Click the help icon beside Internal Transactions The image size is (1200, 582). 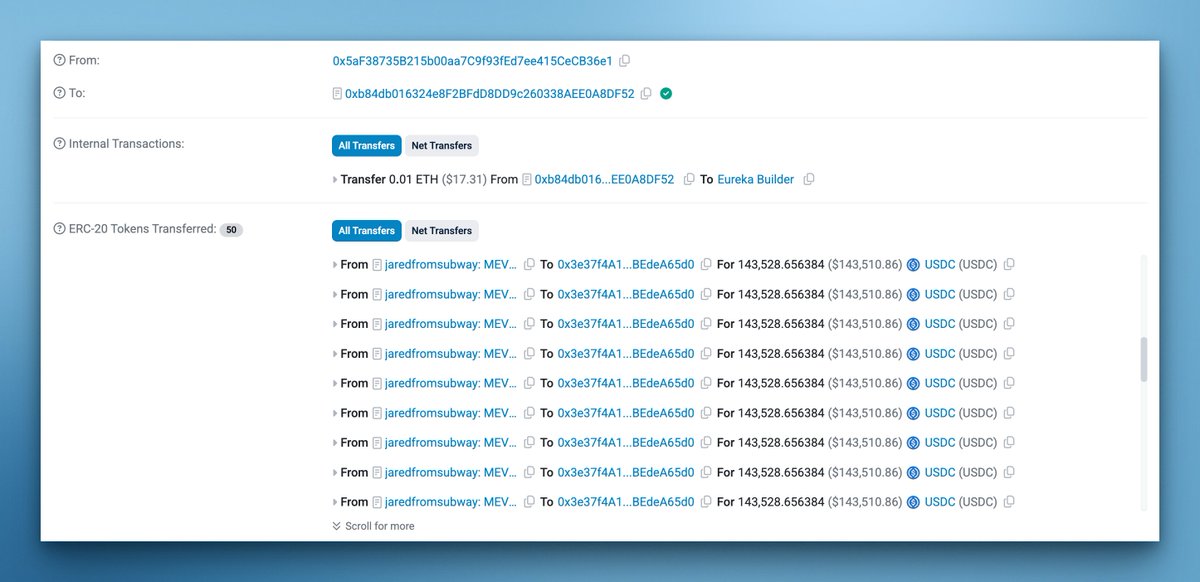point(59,144)
